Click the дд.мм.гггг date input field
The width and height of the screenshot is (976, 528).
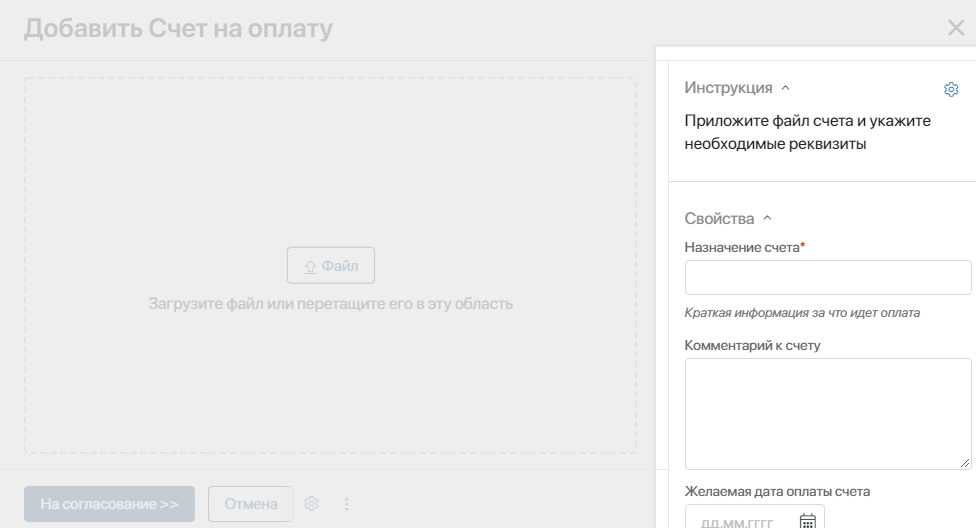click(x=754, y=518)
